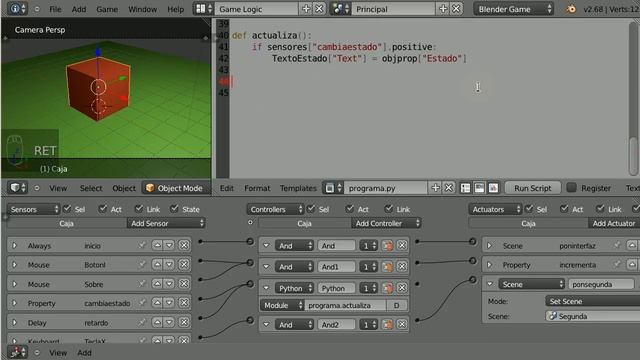Viewport: 640px width, 360px height.
Task: Pin the Property incrementa actuator
Action: 617,264
